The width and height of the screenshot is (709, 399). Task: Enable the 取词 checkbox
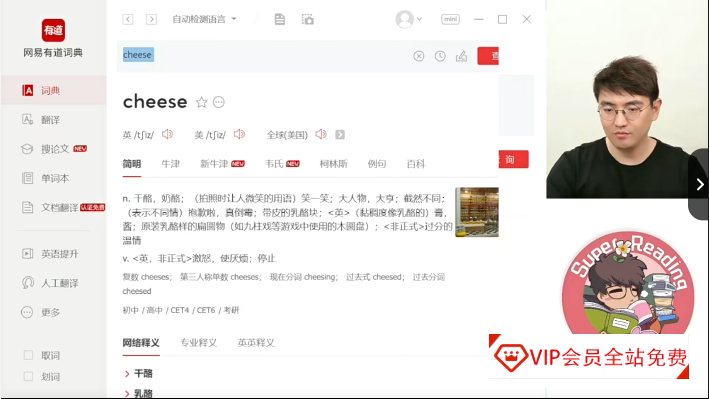pos(28,356)
